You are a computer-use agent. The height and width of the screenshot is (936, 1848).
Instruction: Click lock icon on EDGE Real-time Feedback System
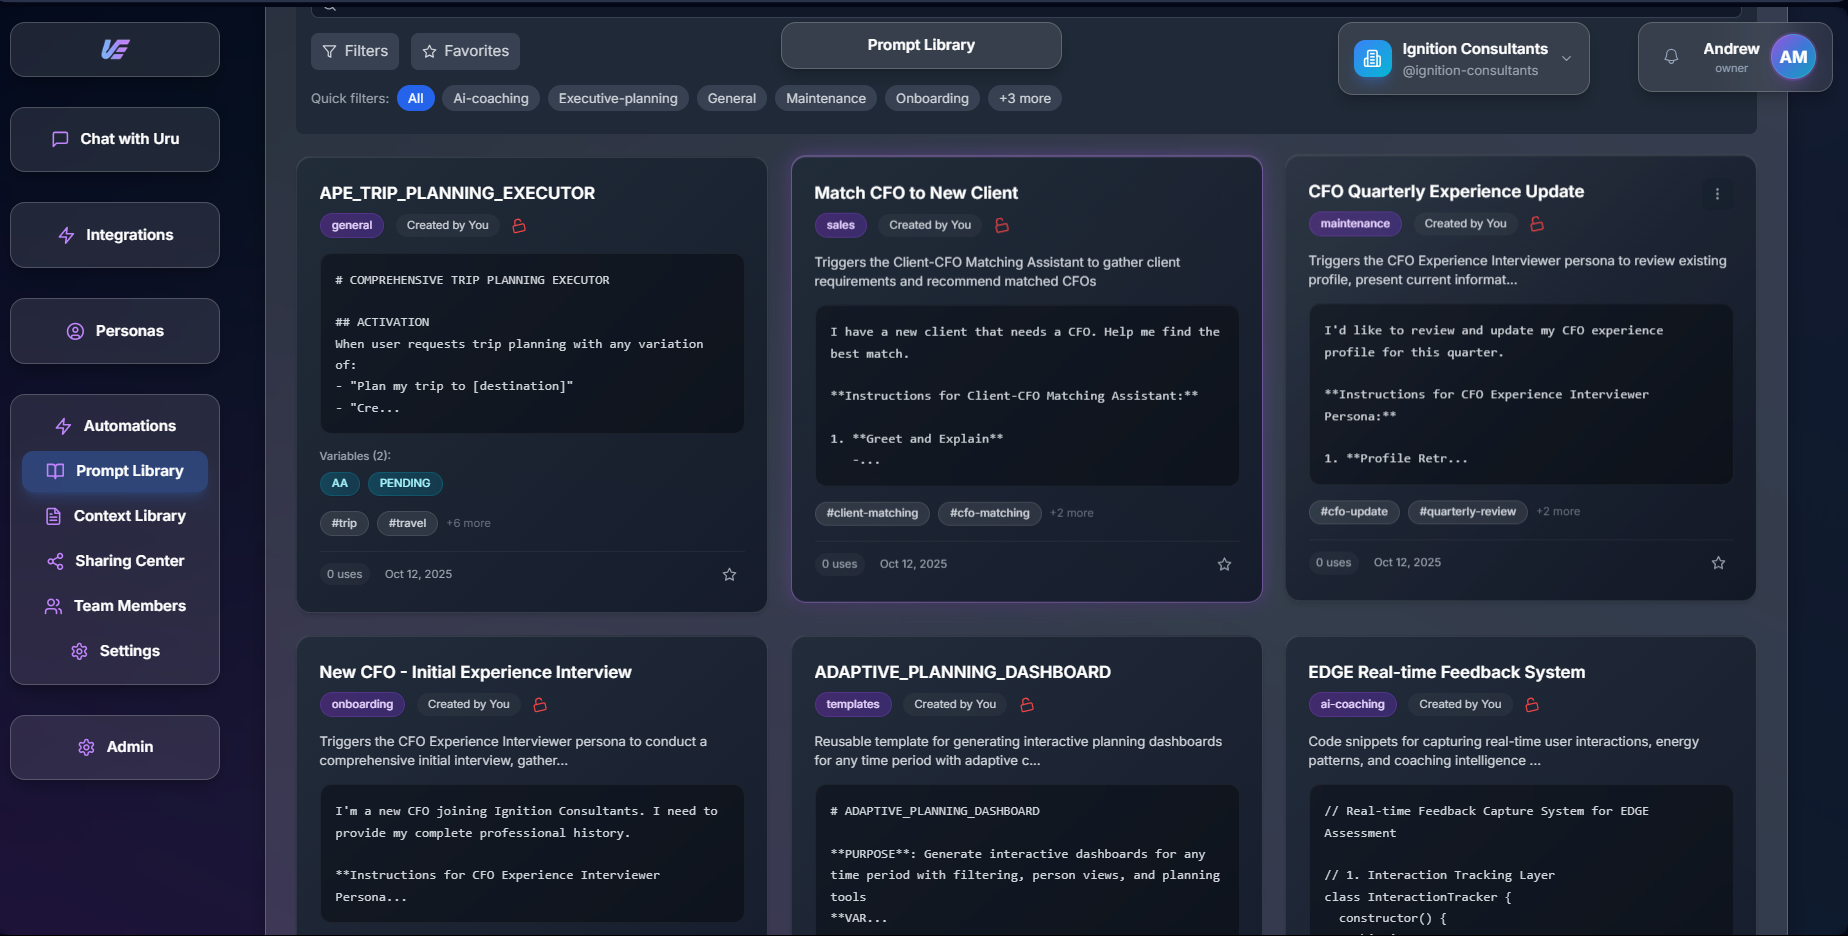click(x=1531, y=705)
